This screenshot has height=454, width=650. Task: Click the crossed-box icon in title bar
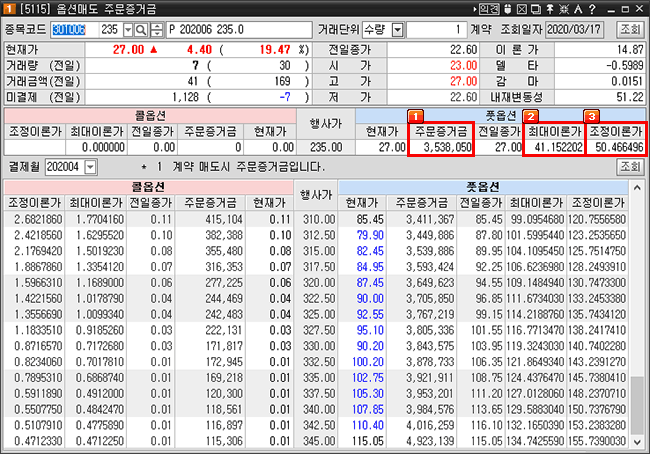(521, 9)
